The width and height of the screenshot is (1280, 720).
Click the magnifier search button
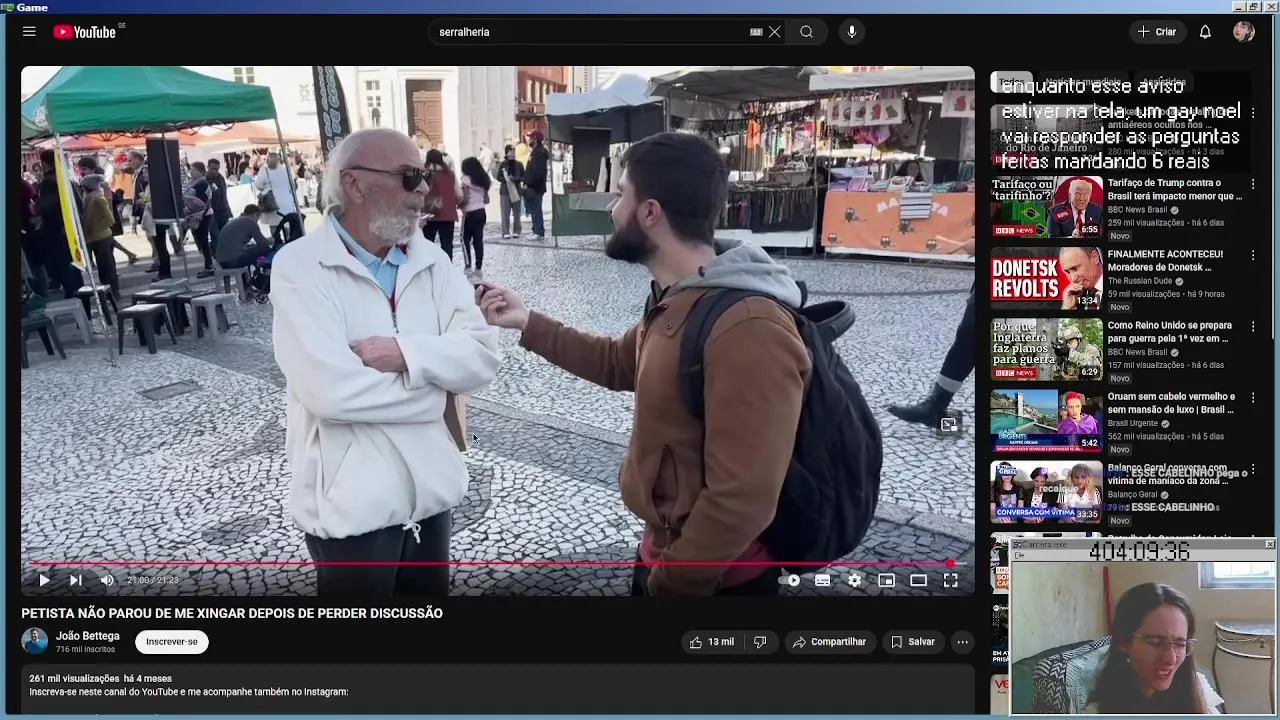(x=806, y=32)
